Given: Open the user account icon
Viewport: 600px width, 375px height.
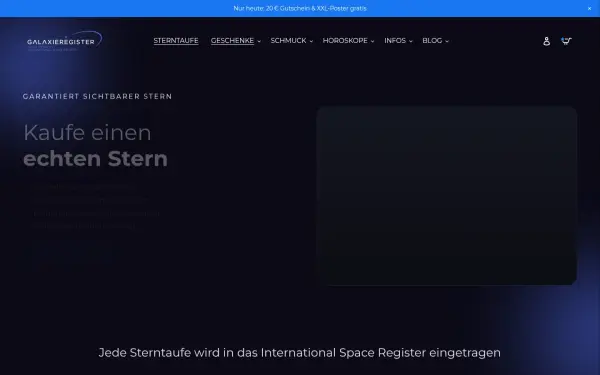Looking at the screenshot, I should click(546, 41).
